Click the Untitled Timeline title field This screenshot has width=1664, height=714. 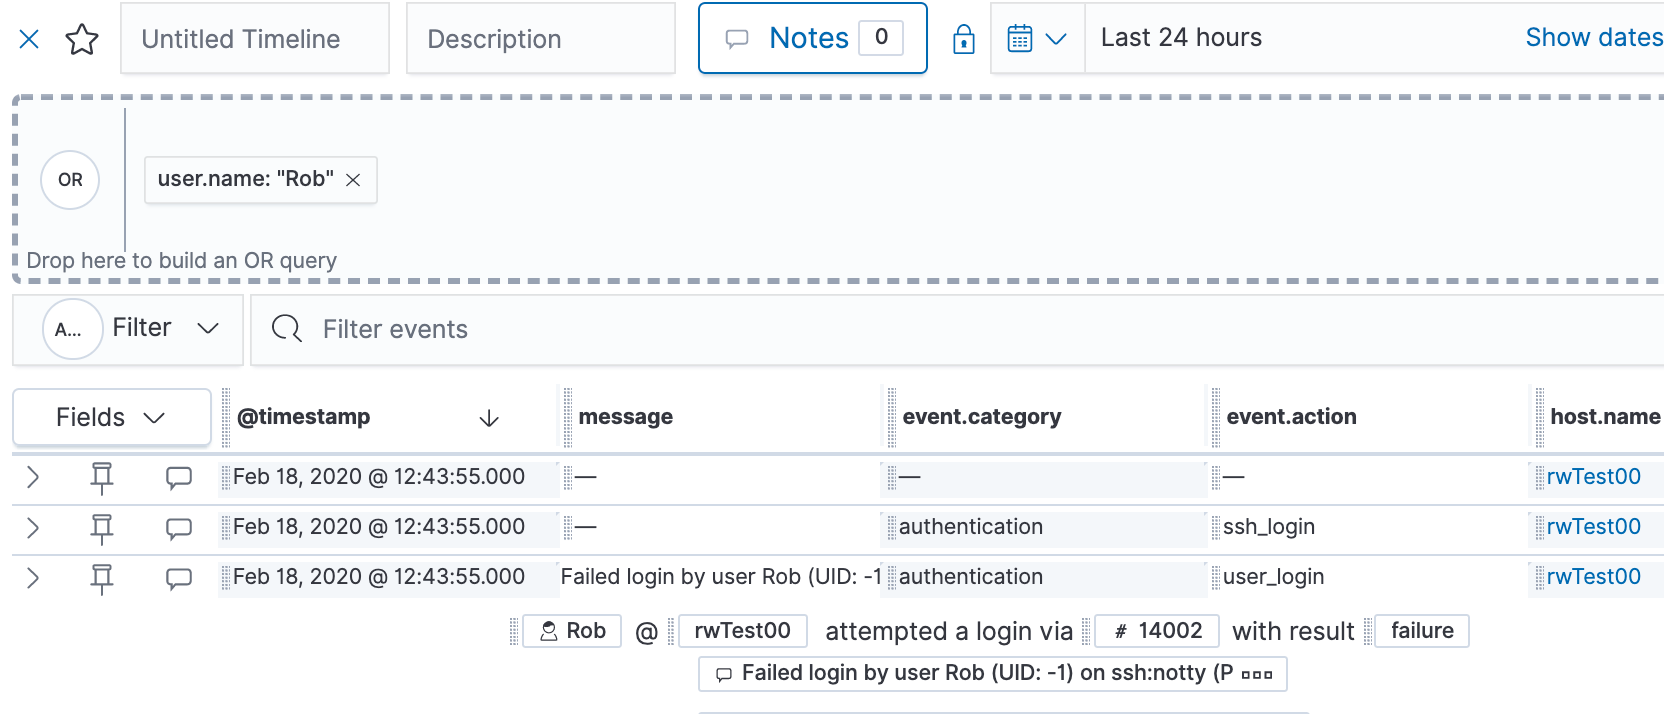pyautogui.click(x=255, y=39)
